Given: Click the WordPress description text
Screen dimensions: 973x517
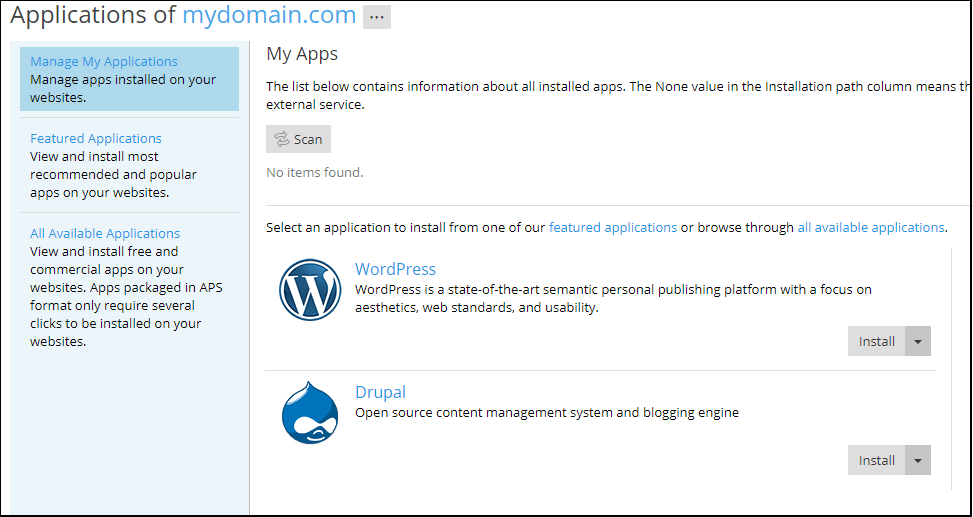Looking at the screenshot, I should tap(613, 299).
